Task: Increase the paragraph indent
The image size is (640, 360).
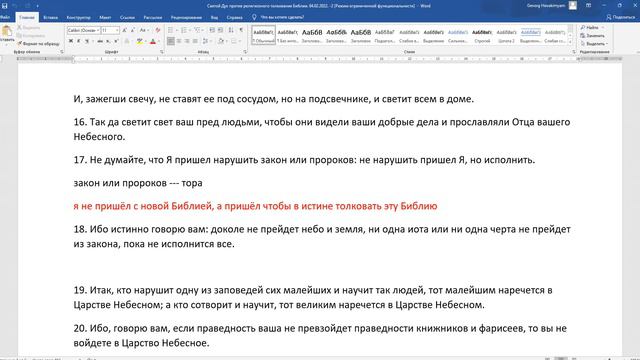Action: click(220, 30)
